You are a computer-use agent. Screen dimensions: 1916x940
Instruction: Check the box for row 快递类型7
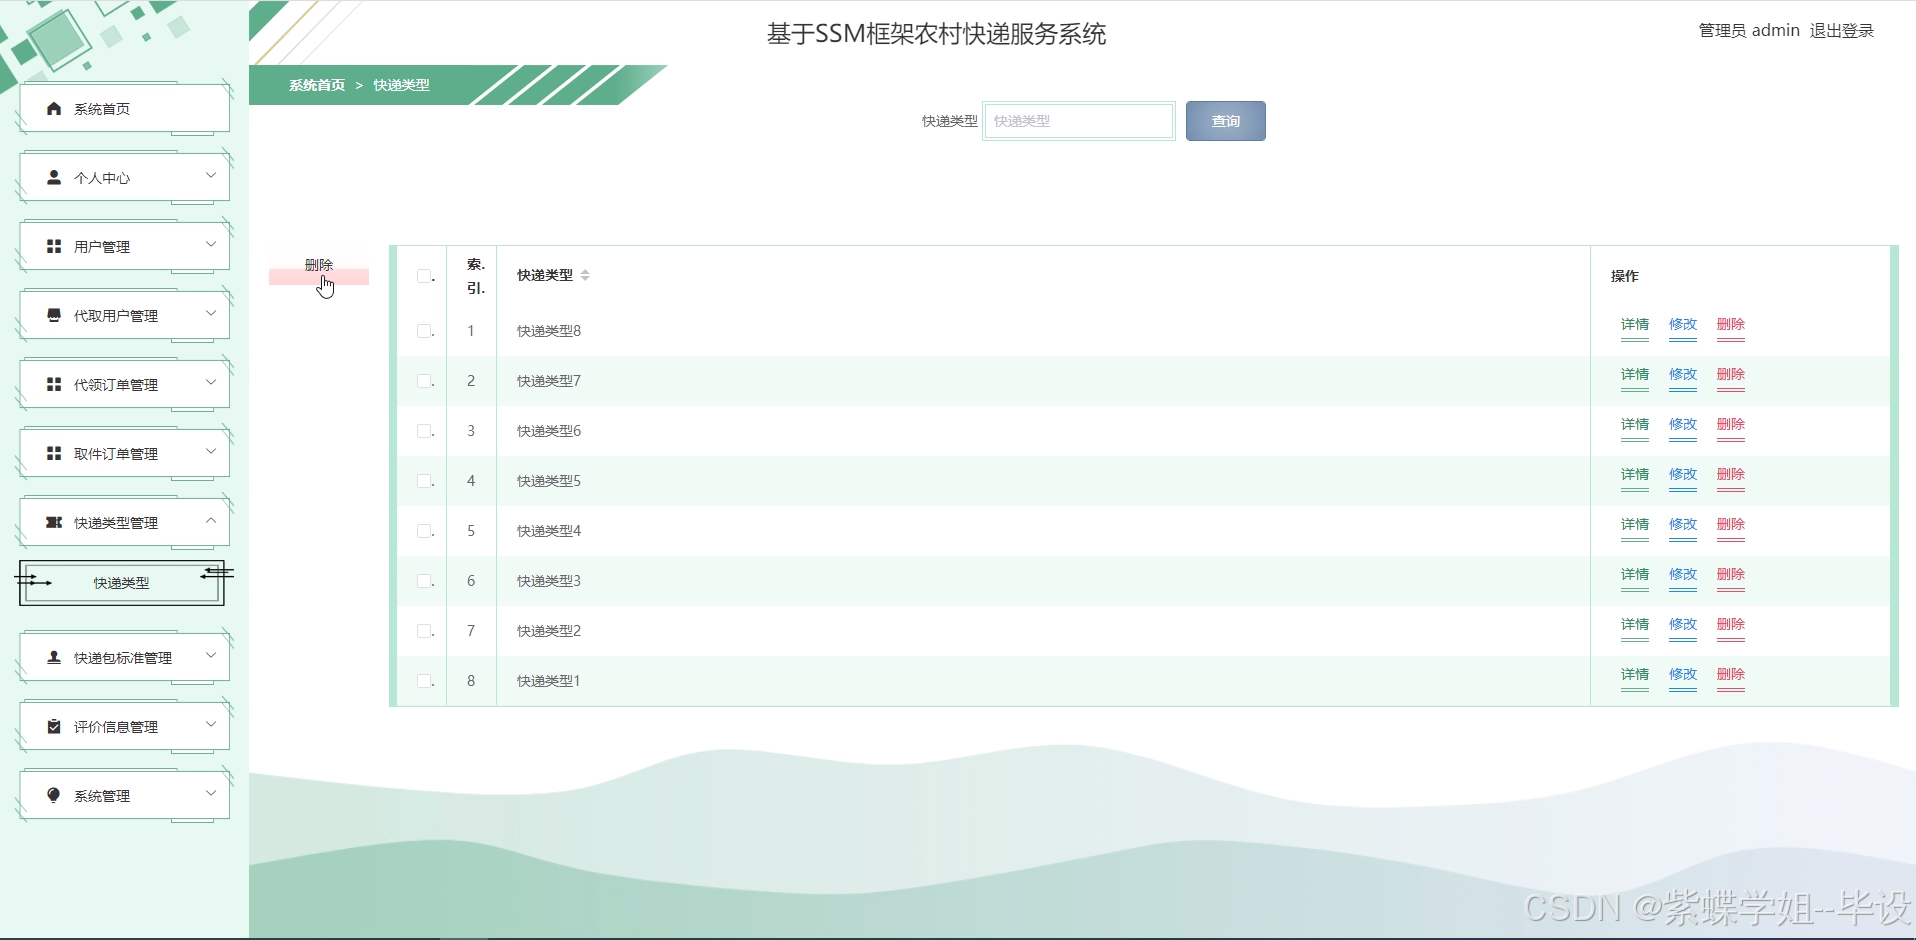pos(424,381)
